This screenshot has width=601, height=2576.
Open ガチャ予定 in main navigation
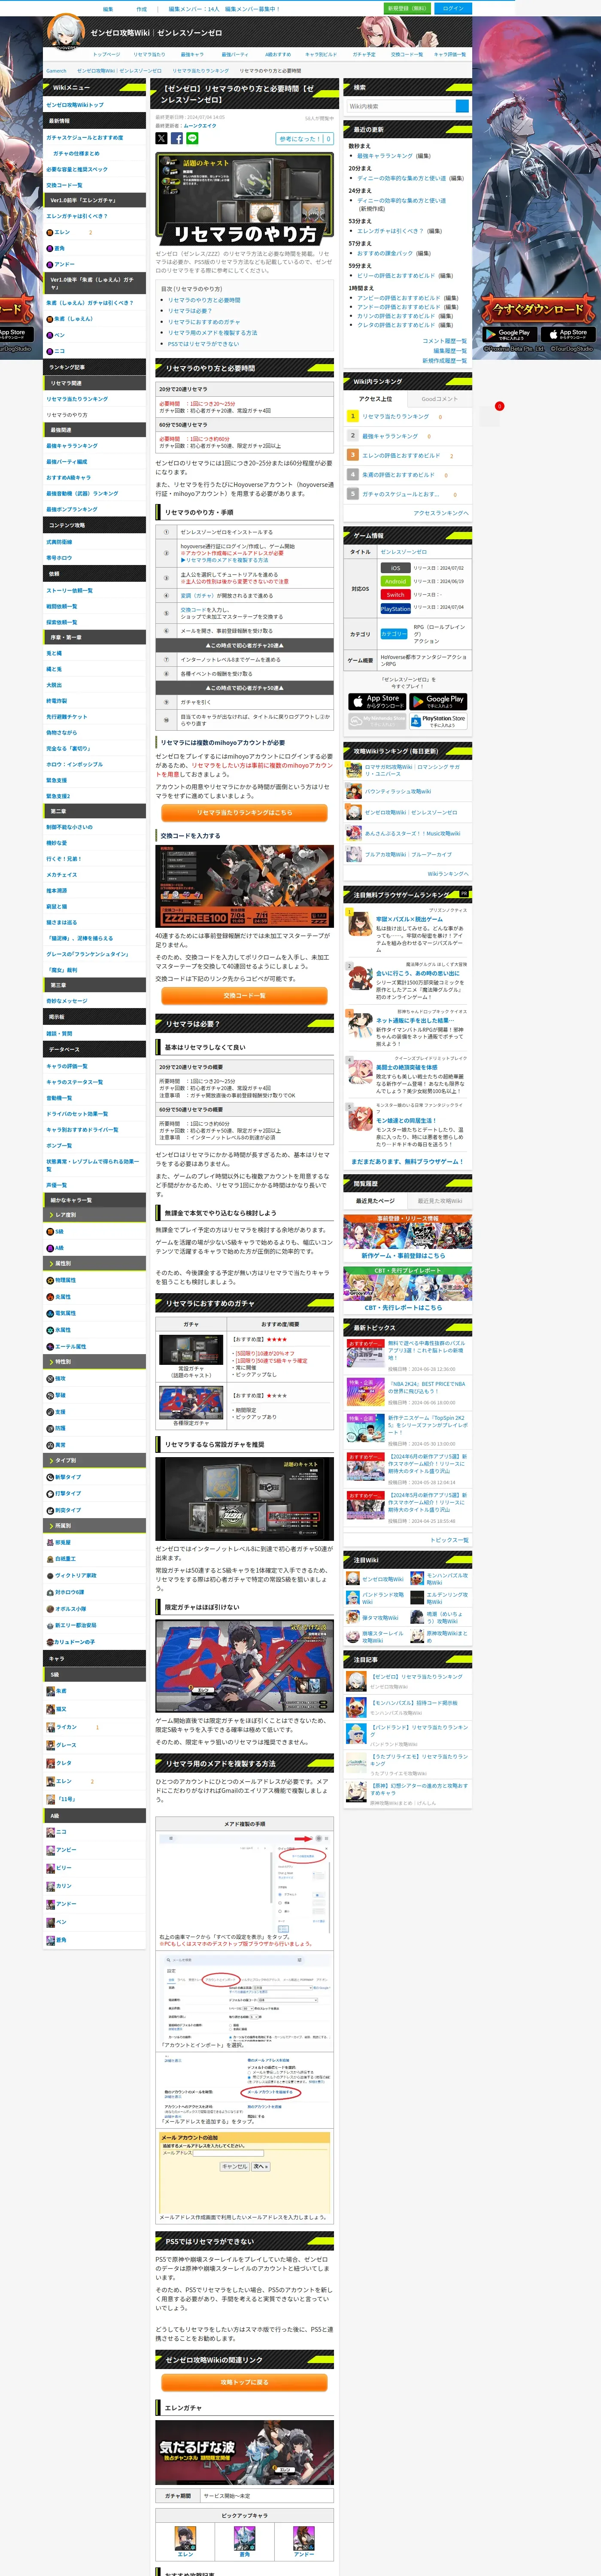(364, 54)
